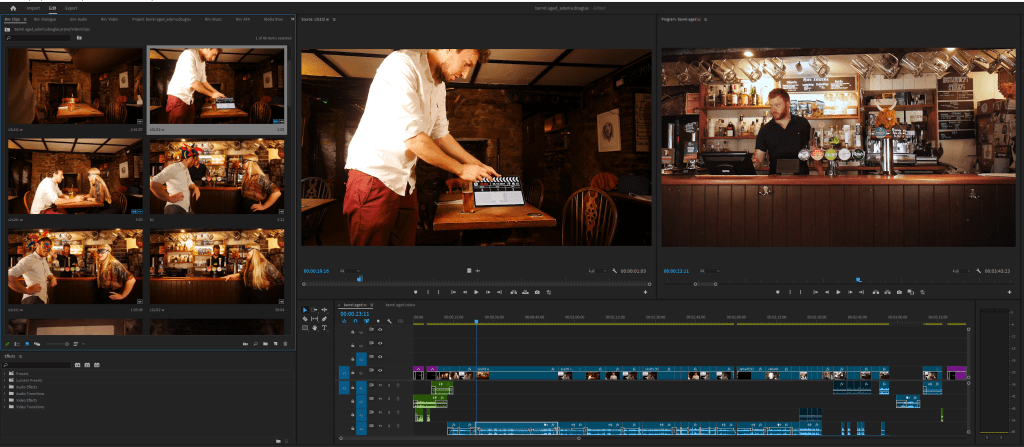Expand Audio Transitions folder
This screenshot has width=1024, height=447.
(5, 393)
